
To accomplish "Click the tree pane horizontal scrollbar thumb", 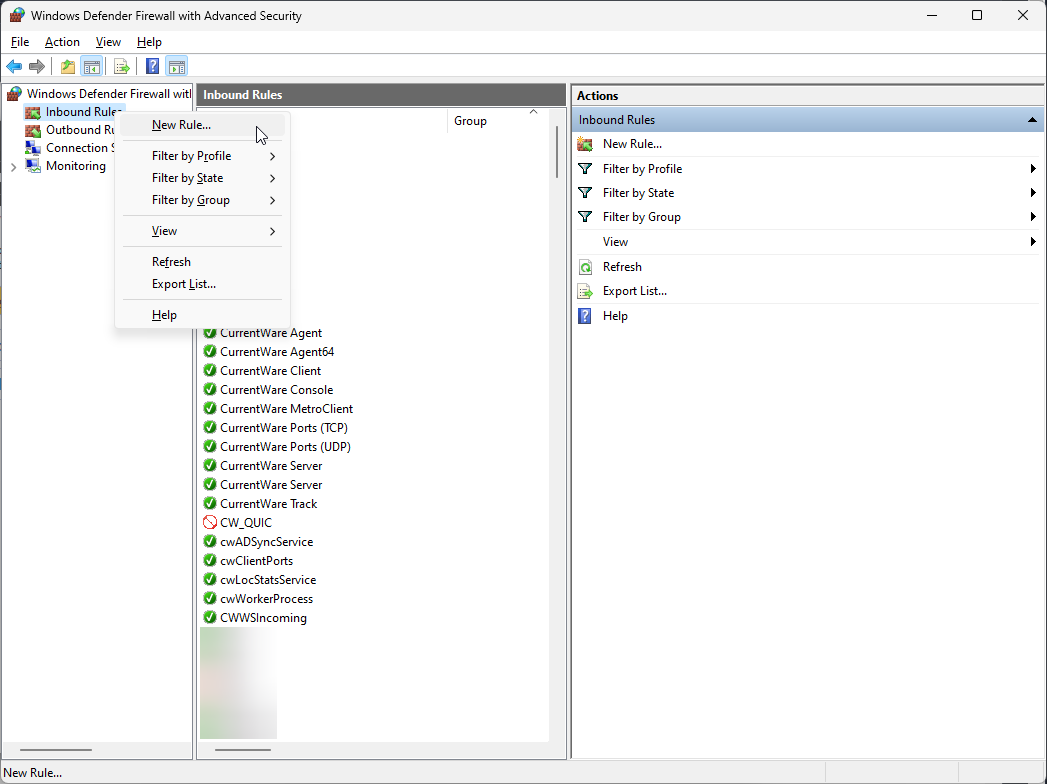I will pos(56,750).
